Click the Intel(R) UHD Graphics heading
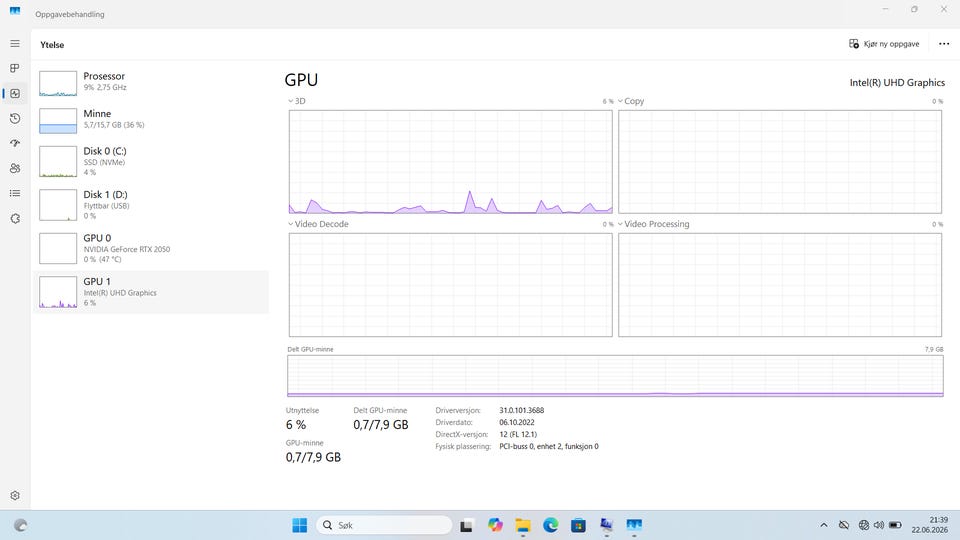This screenshot has width=960, height=540. point(897,83)
